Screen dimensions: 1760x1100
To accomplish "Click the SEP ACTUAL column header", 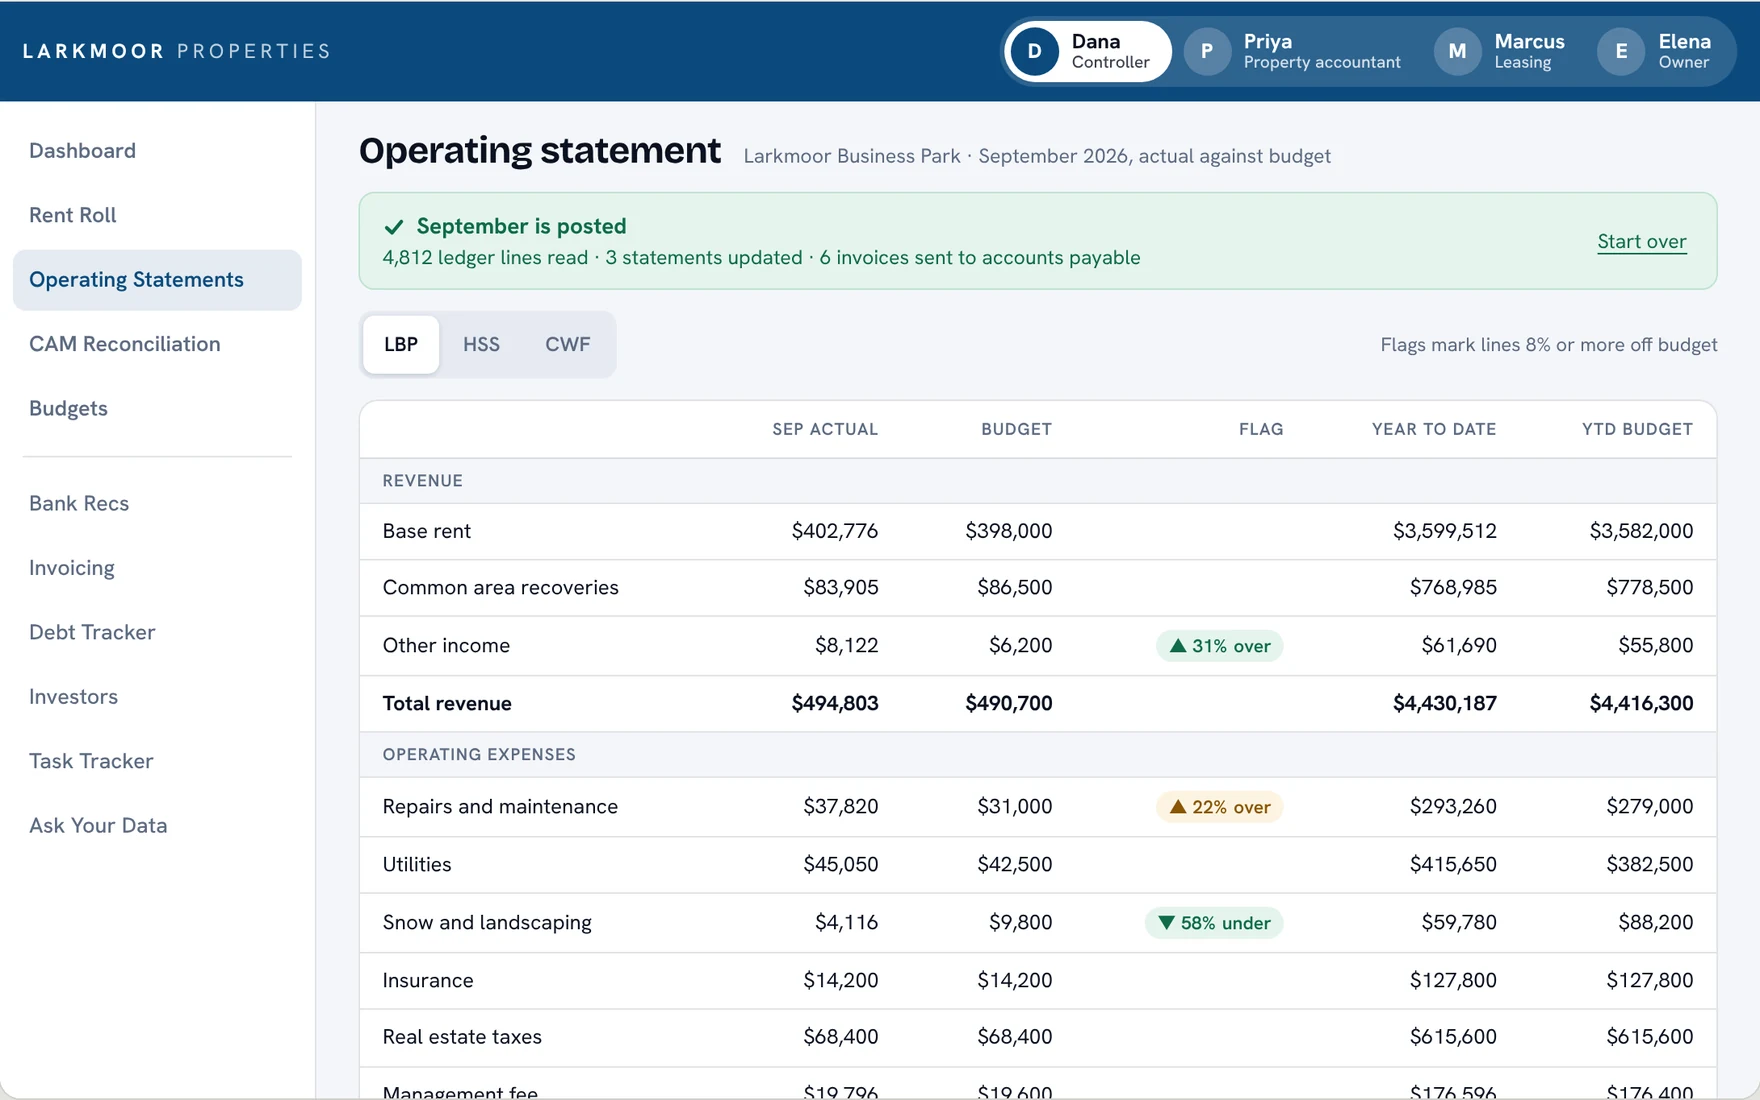I will click(825, 430).
